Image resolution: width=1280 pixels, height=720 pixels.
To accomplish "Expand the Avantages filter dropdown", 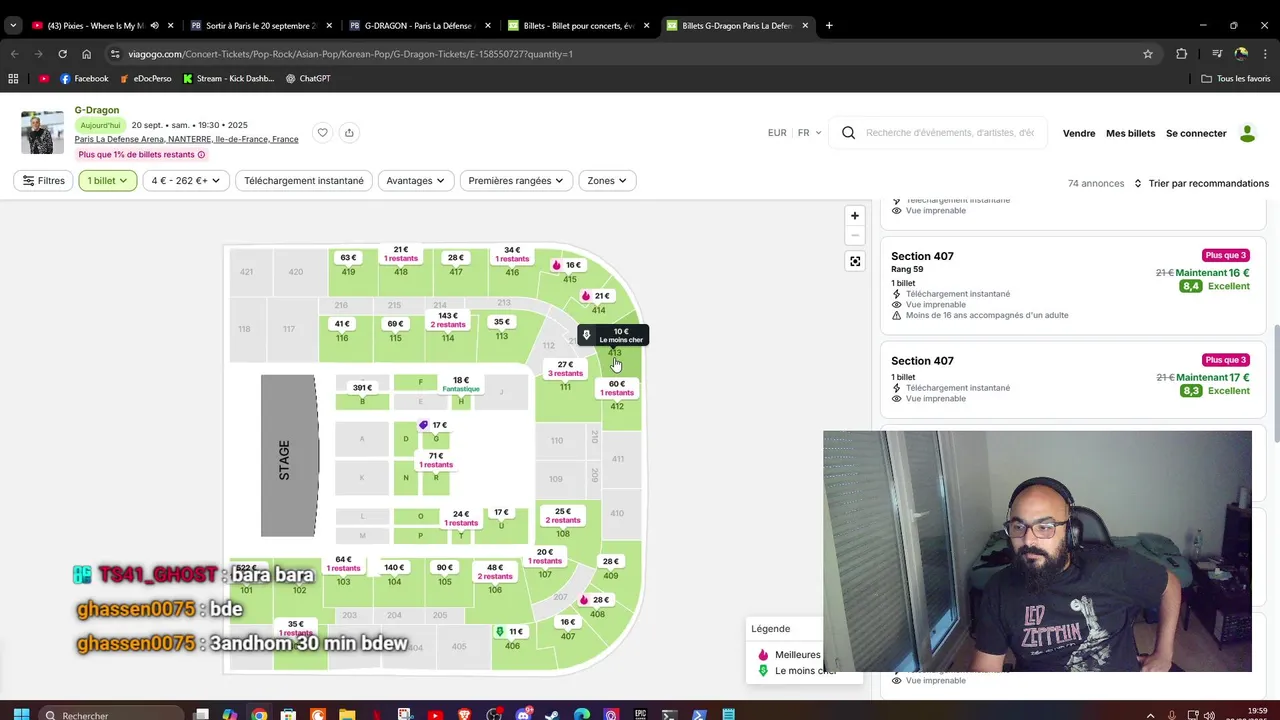I will pyautogui.click(x=415, y=181).
